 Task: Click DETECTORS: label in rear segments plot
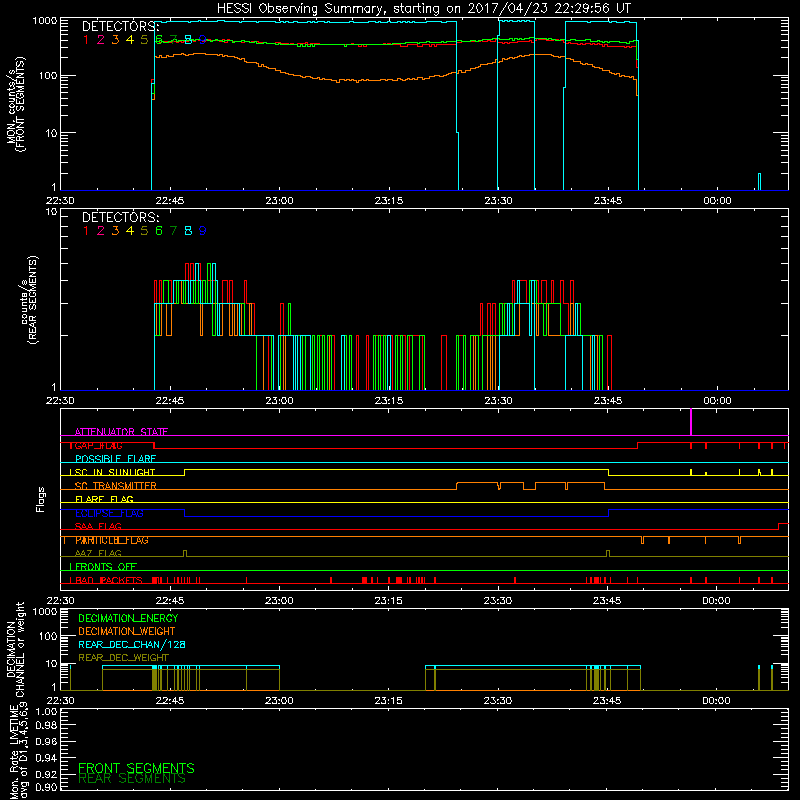(120, 217)
